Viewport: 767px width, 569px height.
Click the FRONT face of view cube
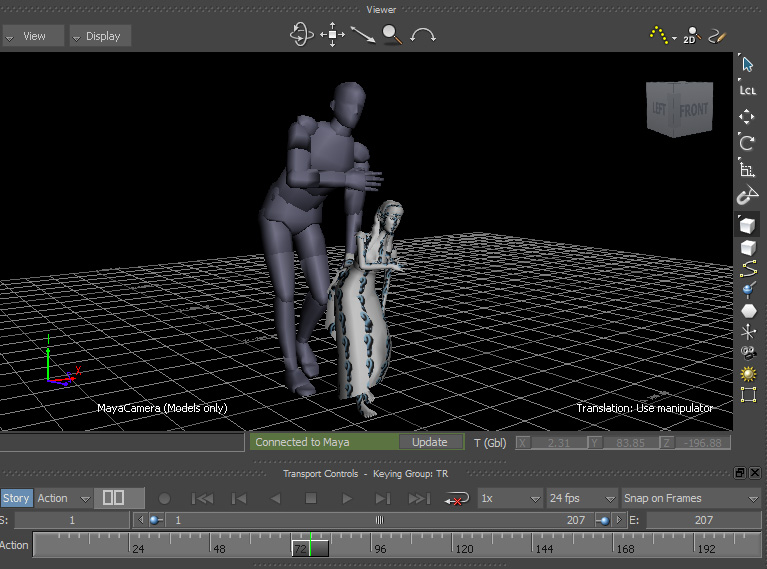[693, 110]
